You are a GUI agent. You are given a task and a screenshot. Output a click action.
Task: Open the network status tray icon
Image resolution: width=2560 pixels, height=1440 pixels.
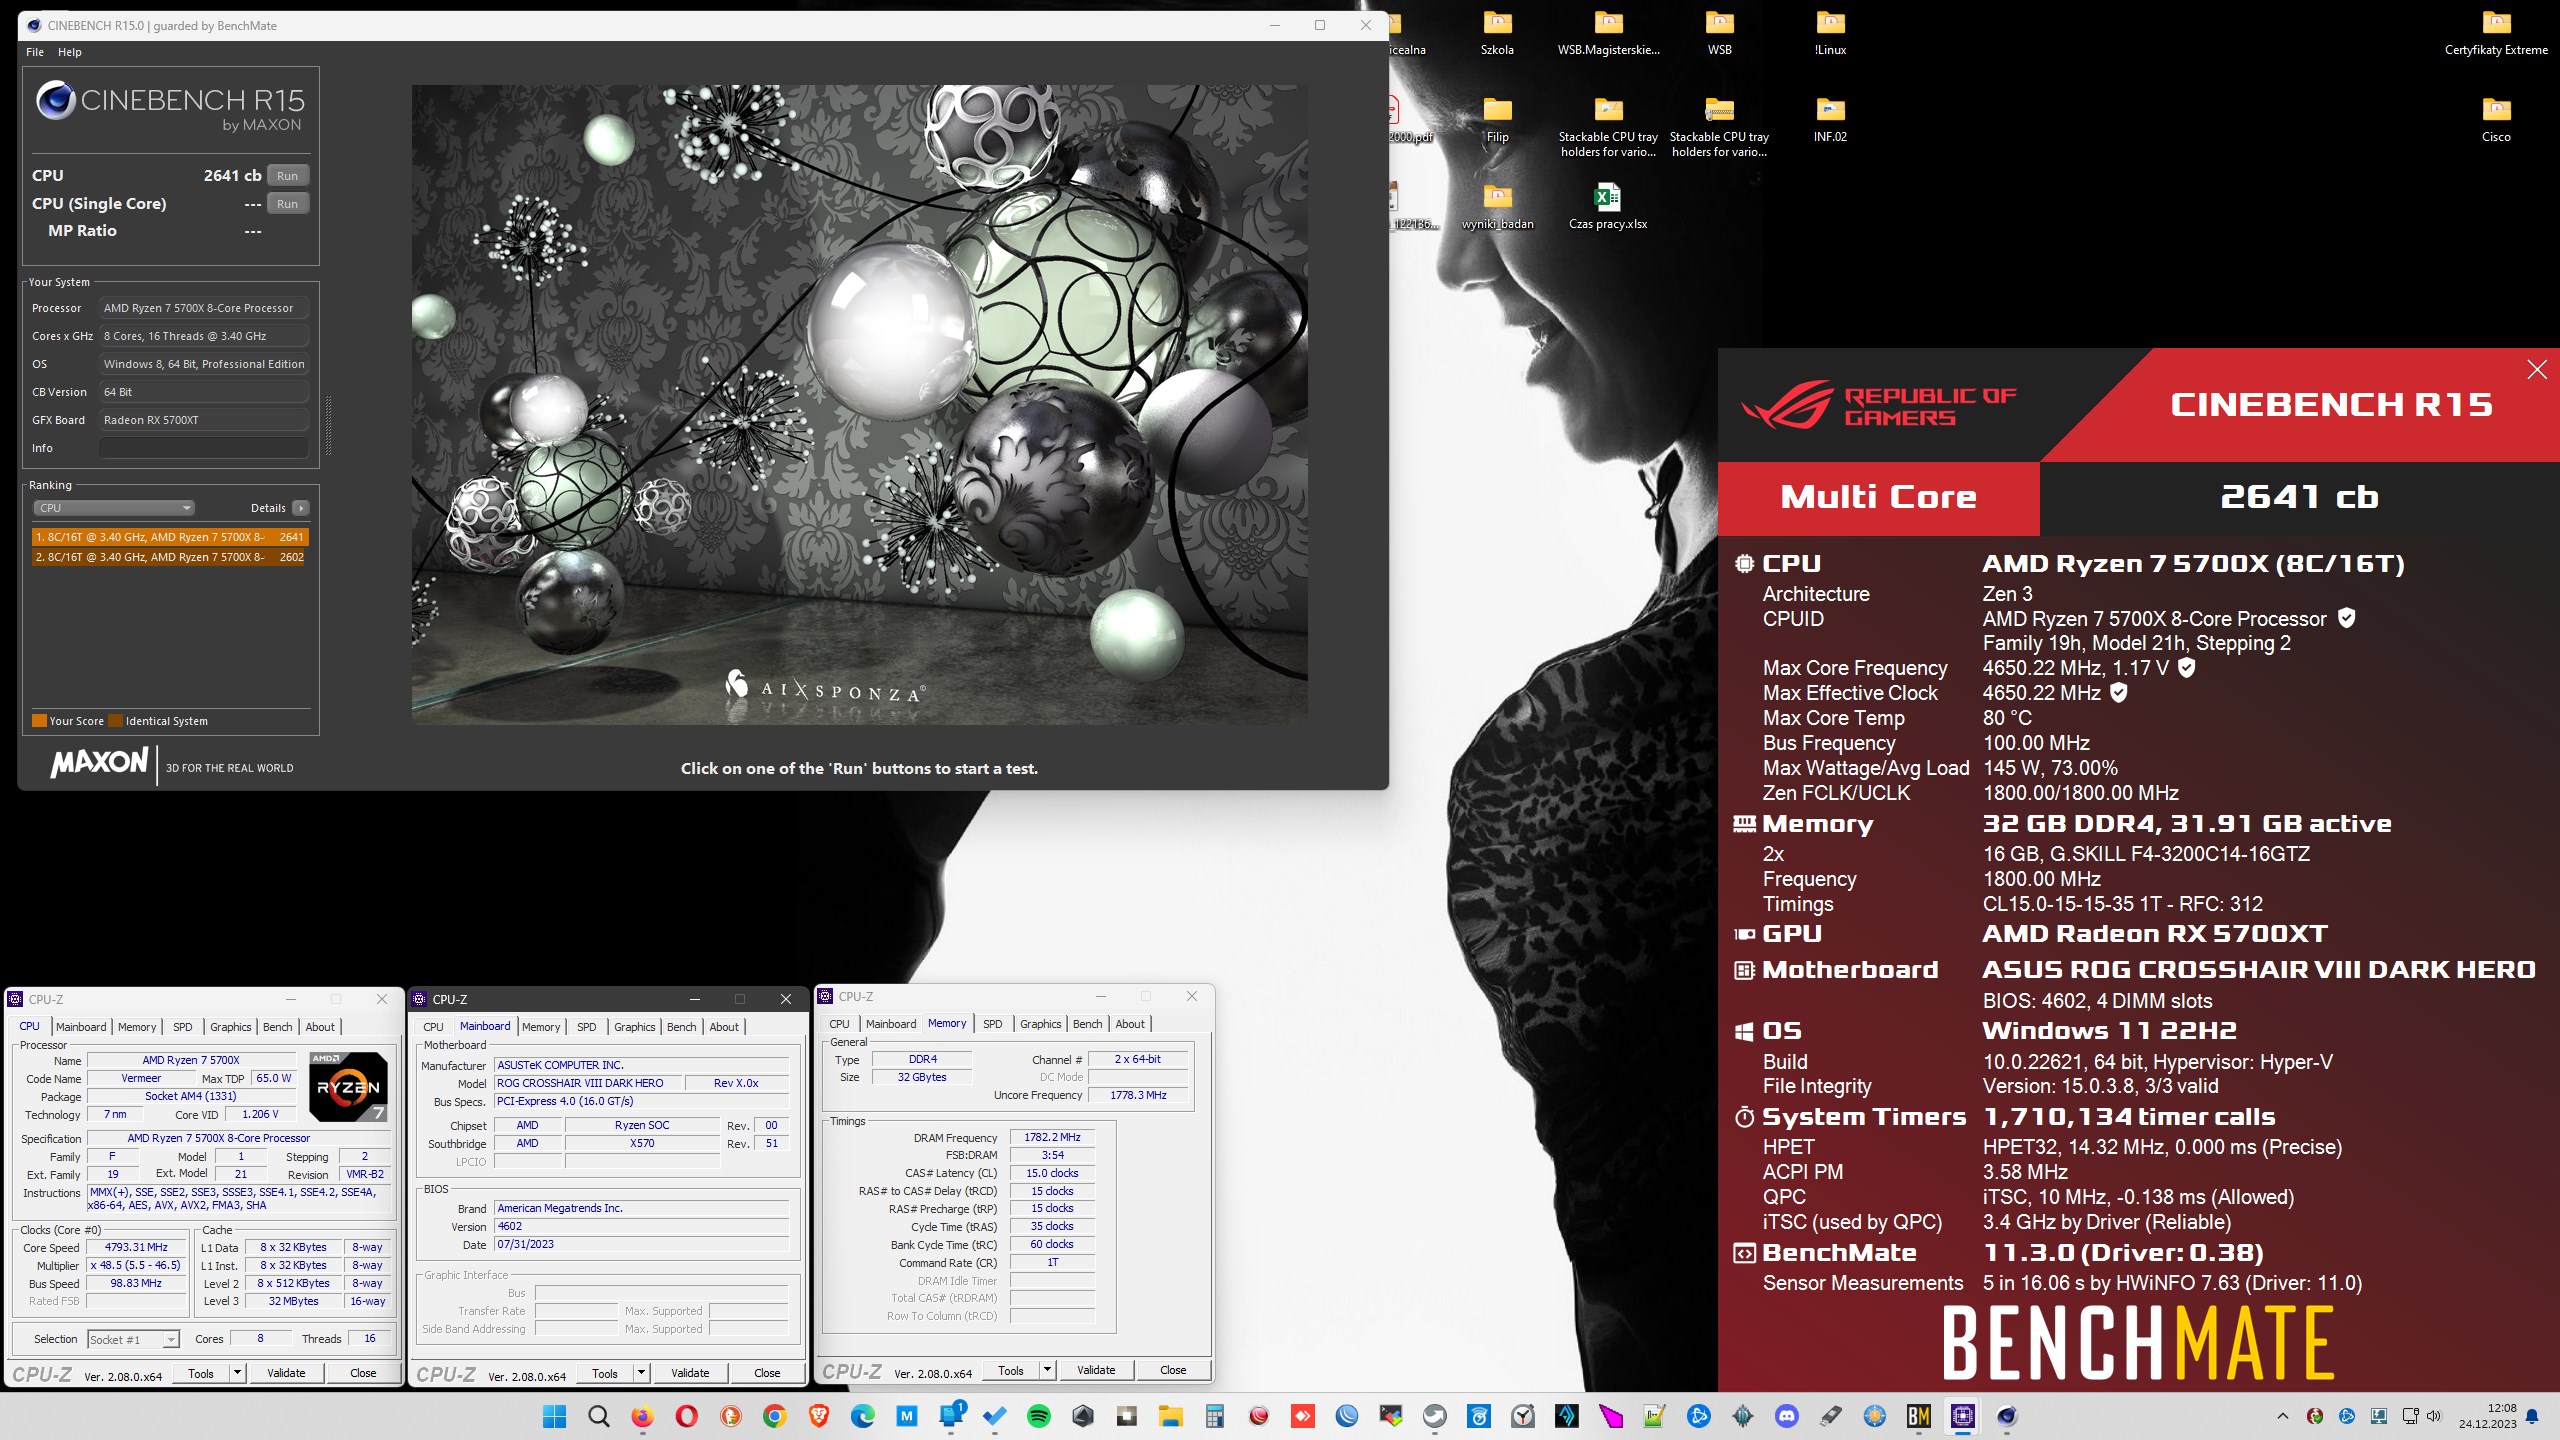pyautogui.click(x=2410, y=1416)
